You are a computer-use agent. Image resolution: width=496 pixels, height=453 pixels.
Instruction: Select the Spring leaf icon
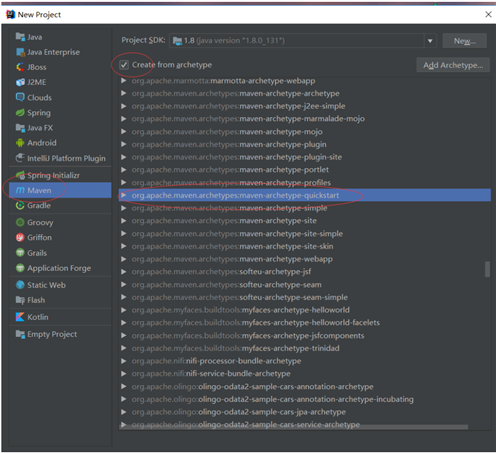coord(20,113)
